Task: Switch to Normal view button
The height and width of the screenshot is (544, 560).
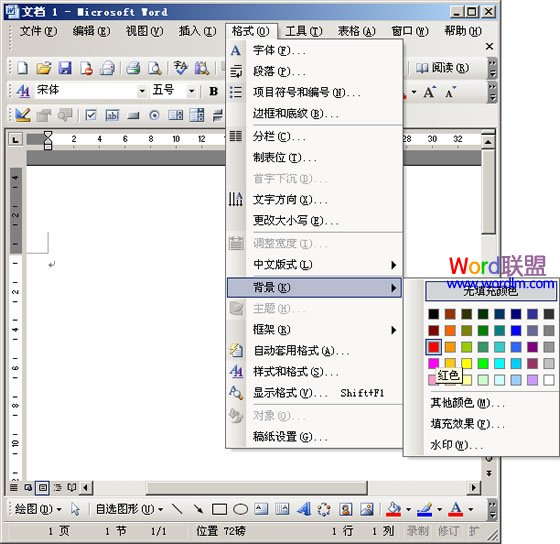Action: tap(14, 487)
